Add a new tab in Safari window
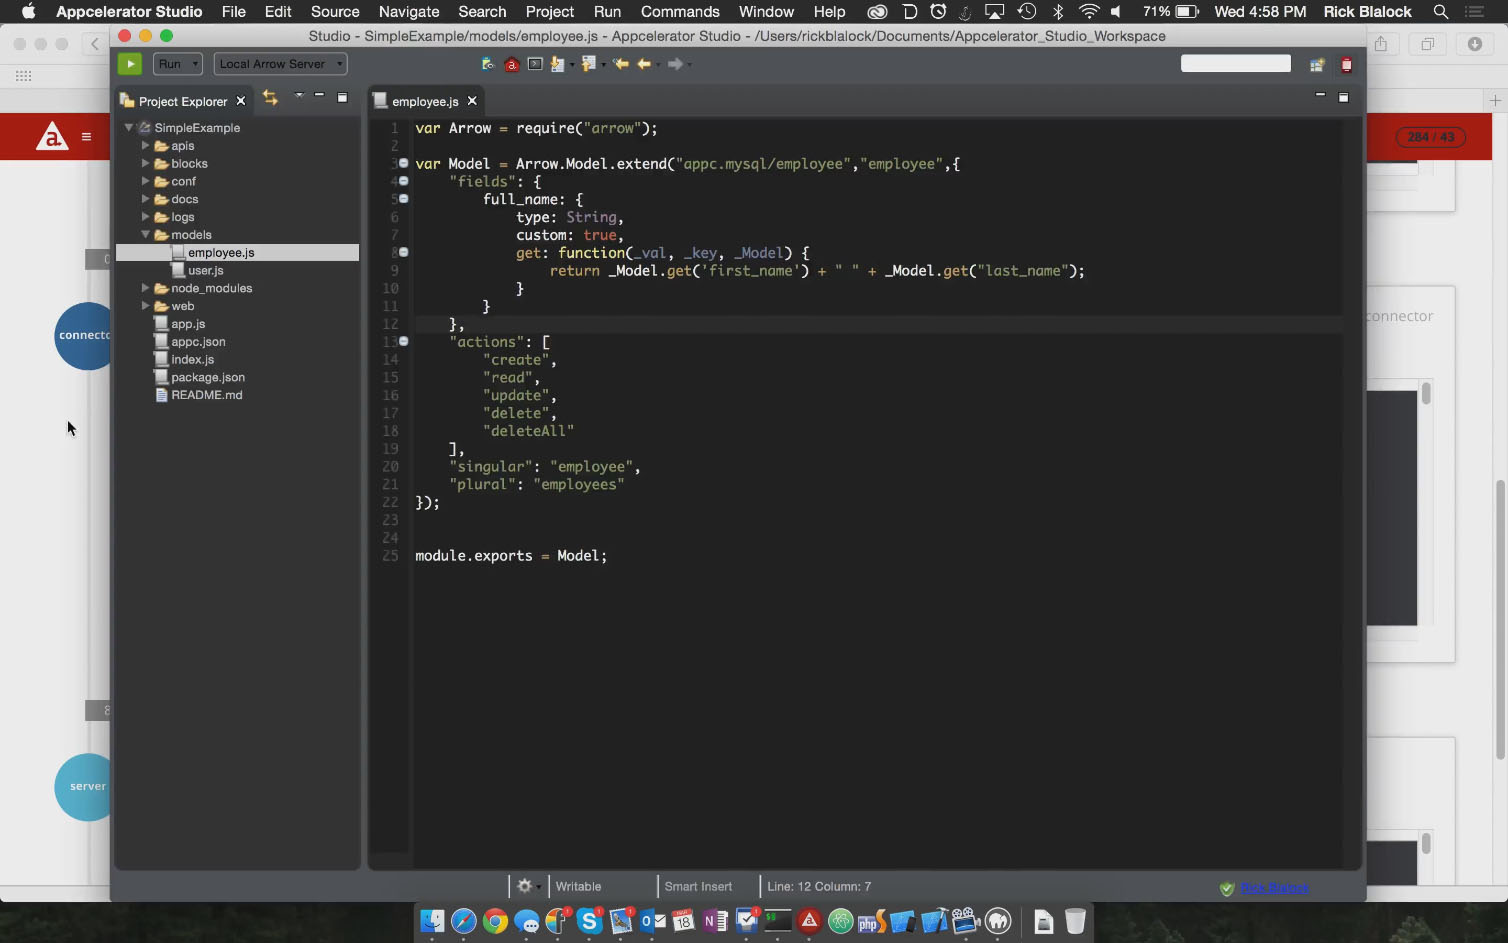The width and height of the screenshot is (1508, 943). [1495, 100]
